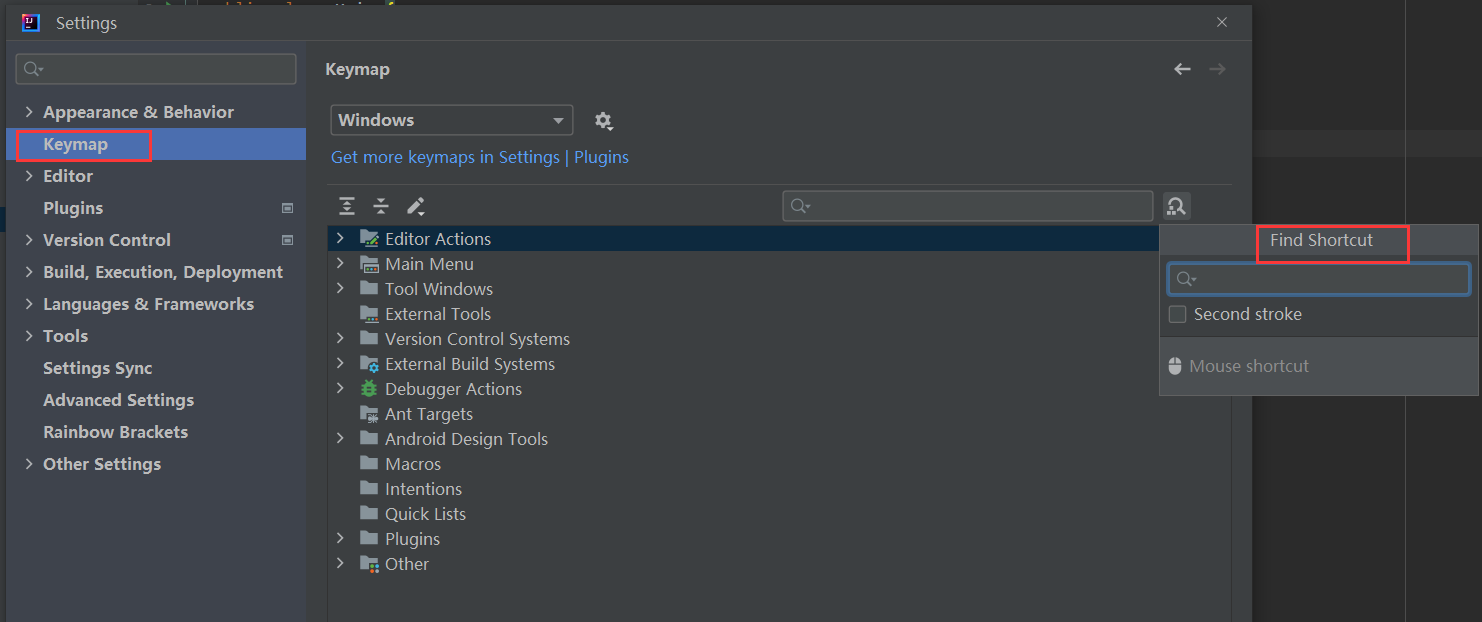The height and width of the screenshot is (622, 1482).
Task: Click the keymap actions search field
Action: [967, 206]
